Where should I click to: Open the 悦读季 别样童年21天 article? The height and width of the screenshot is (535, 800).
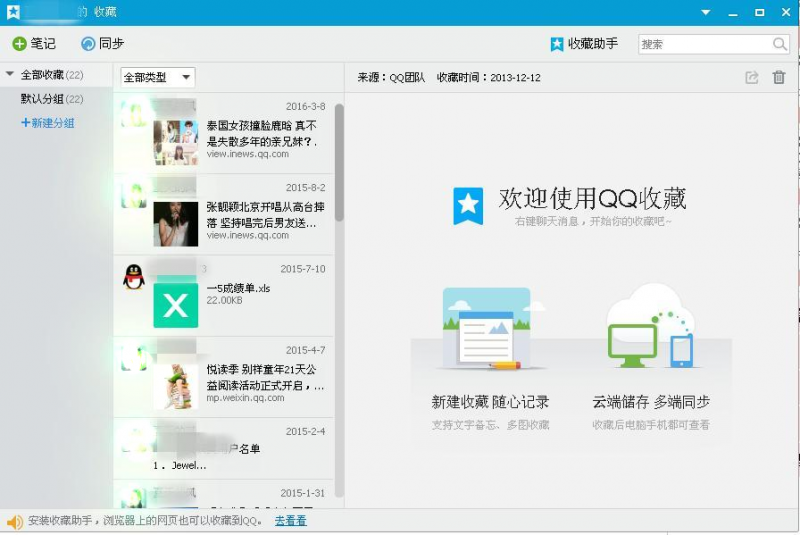[x=223, y=377]
